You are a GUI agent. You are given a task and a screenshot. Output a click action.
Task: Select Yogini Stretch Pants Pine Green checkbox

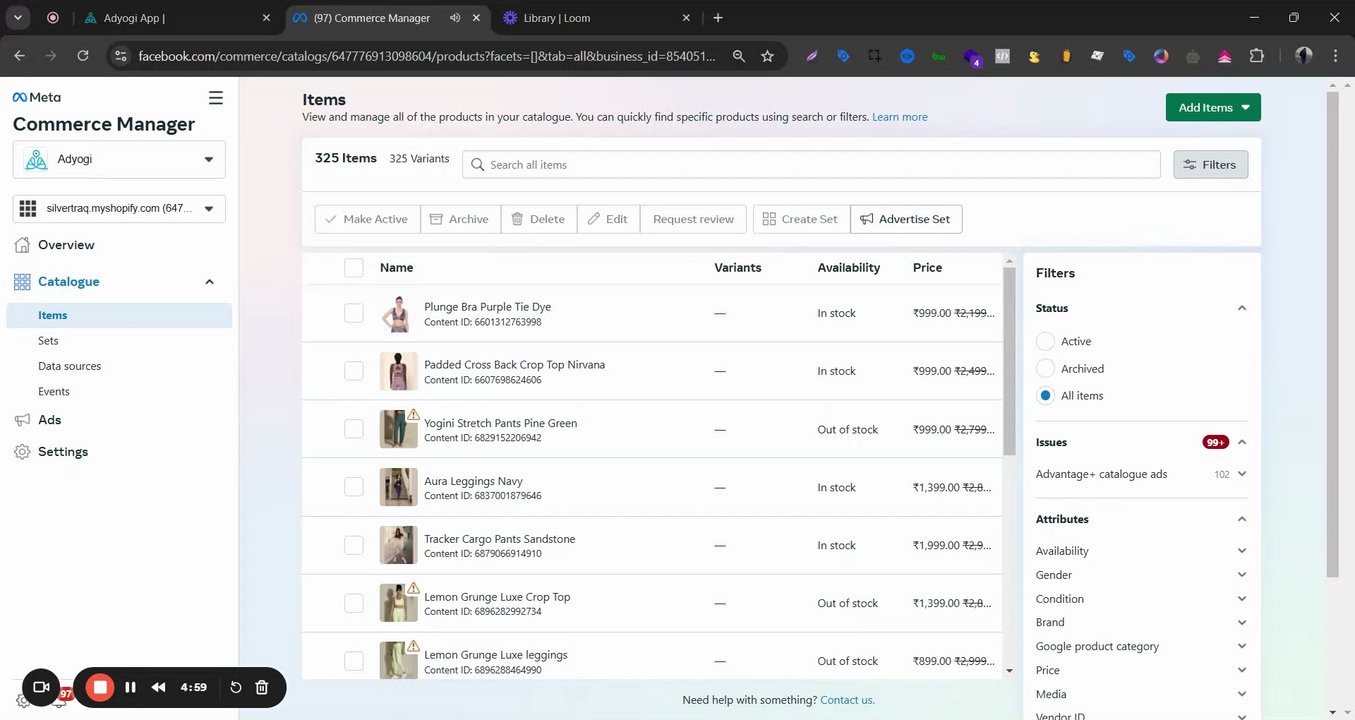point(353,429)
